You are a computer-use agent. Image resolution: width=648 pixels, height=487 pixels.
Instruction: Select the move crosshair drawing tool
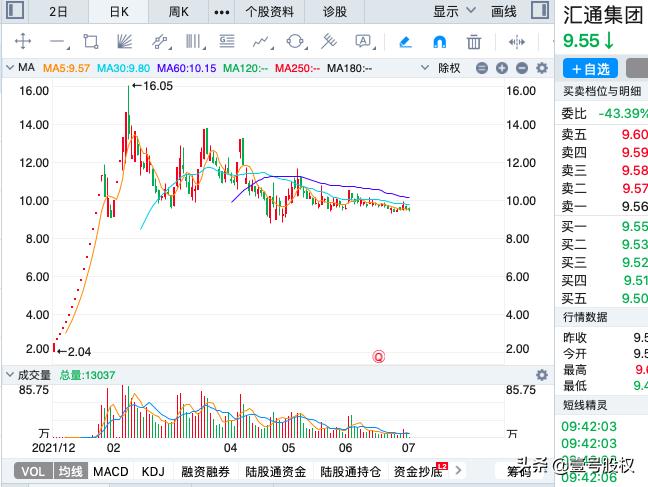point(23,42)
